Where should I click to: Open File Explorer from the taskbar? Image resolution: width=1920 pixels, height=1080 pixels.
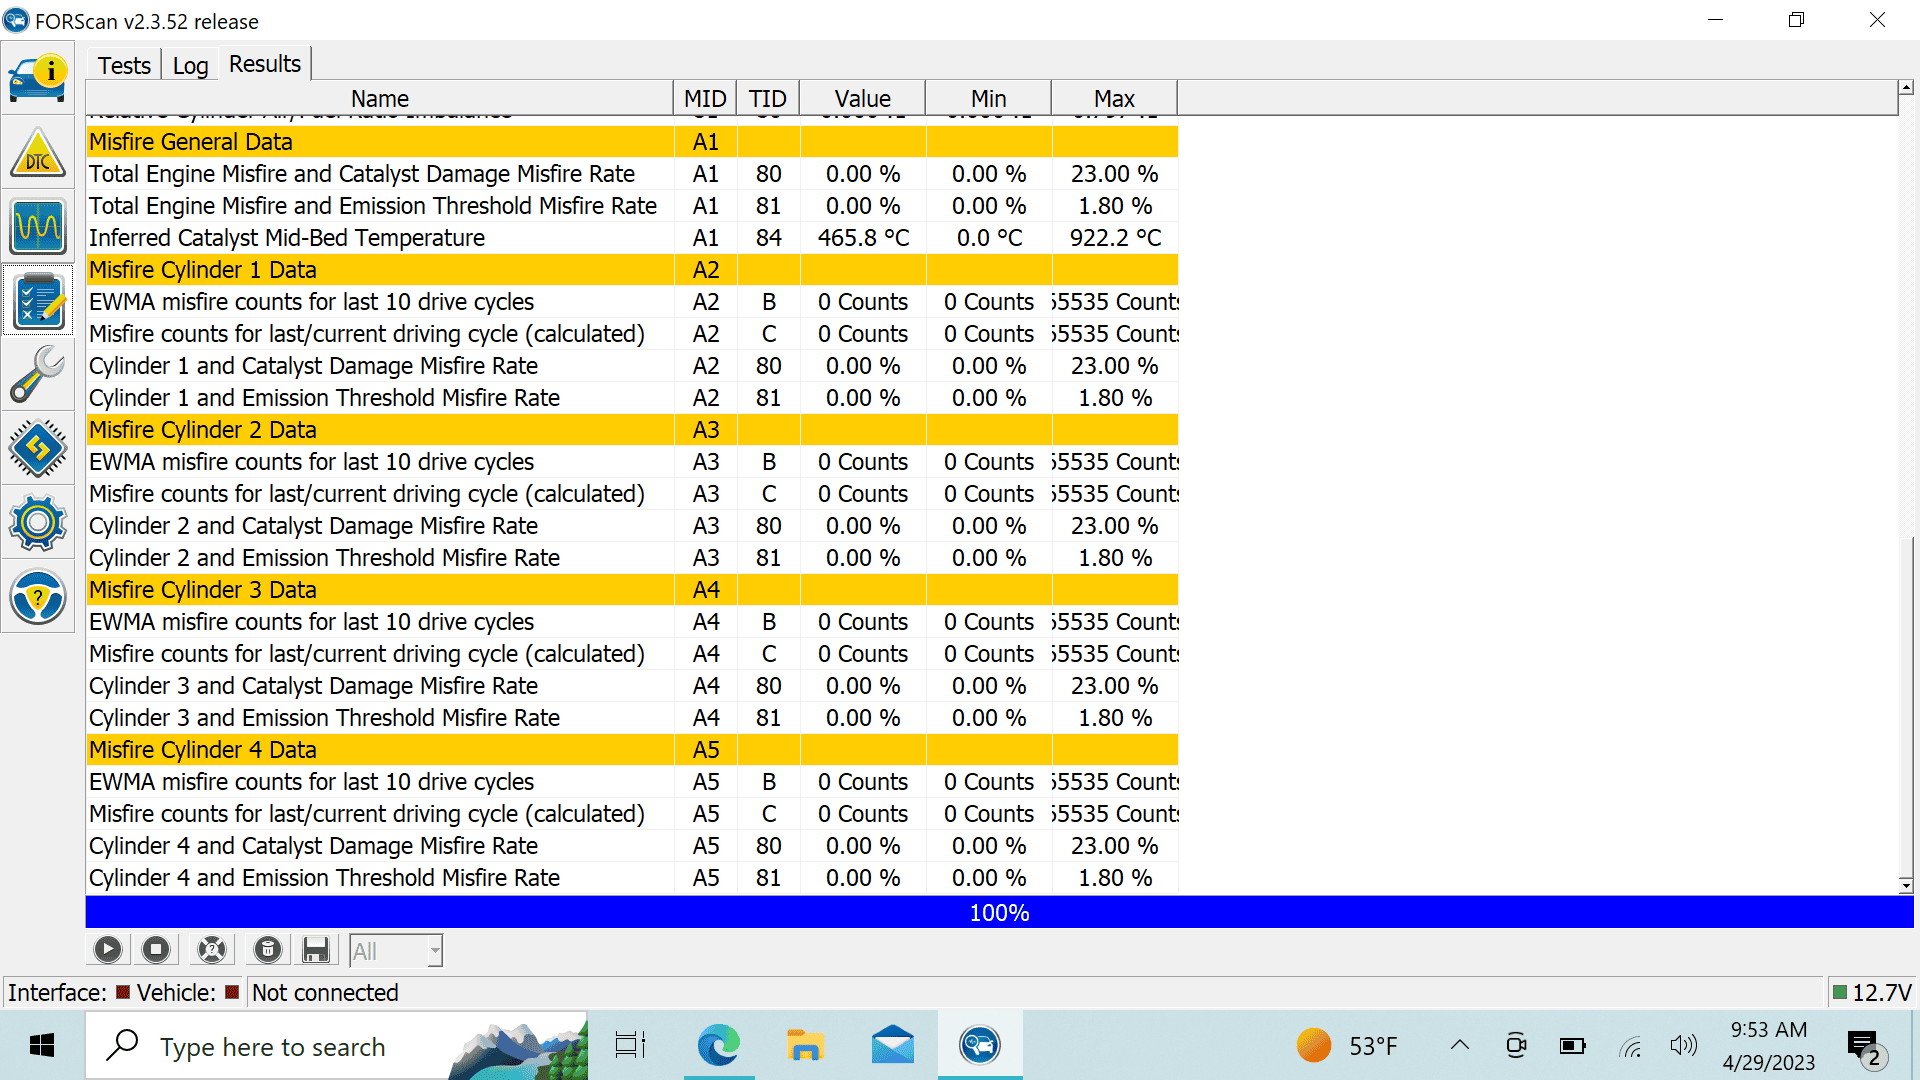click(x=805, y=1046)
